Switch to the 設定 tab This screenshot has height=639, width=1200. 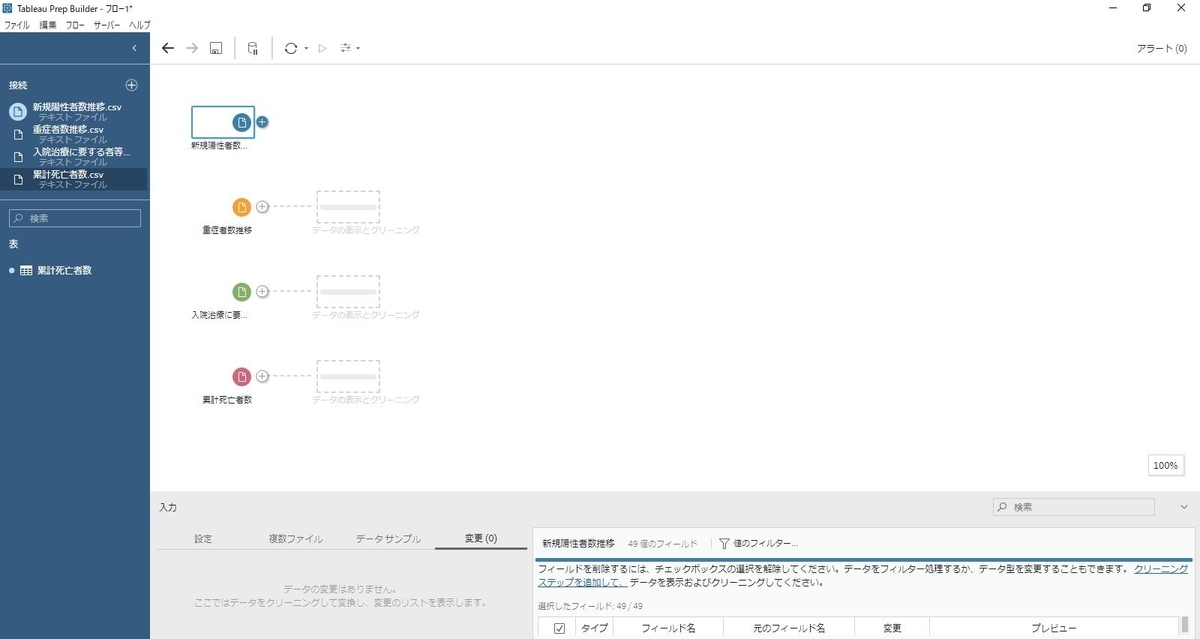pyautogui.click(x=203, y=538)
